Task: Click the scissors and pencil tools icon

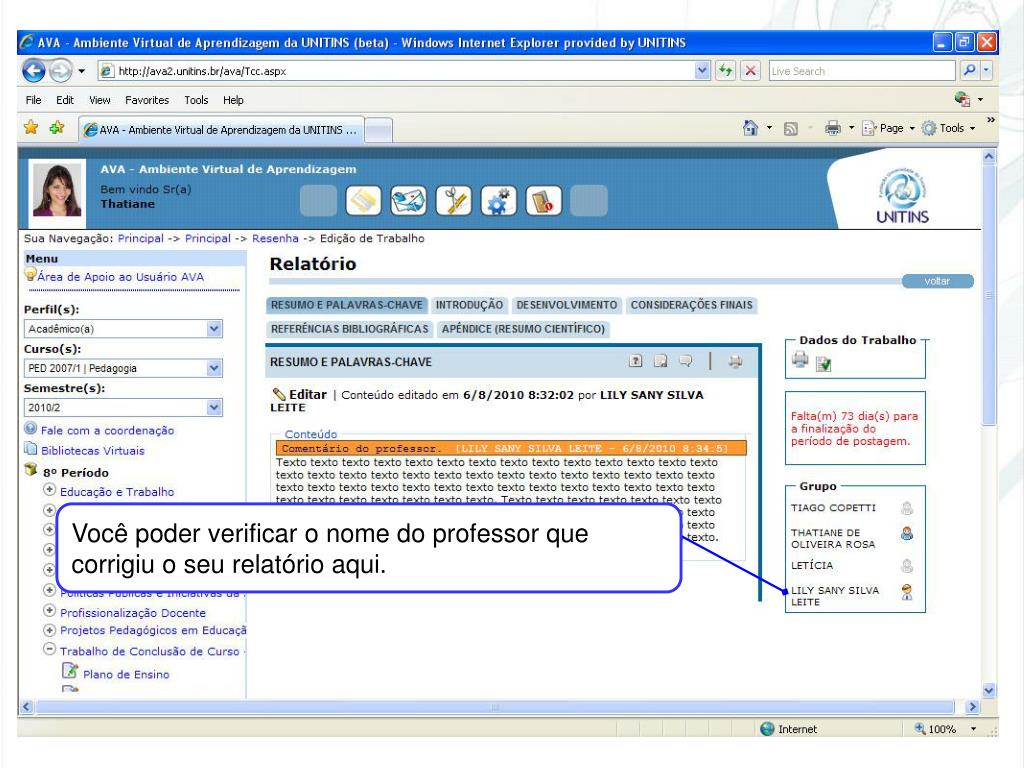Action: pyautogui.click(x=453, y=200)
